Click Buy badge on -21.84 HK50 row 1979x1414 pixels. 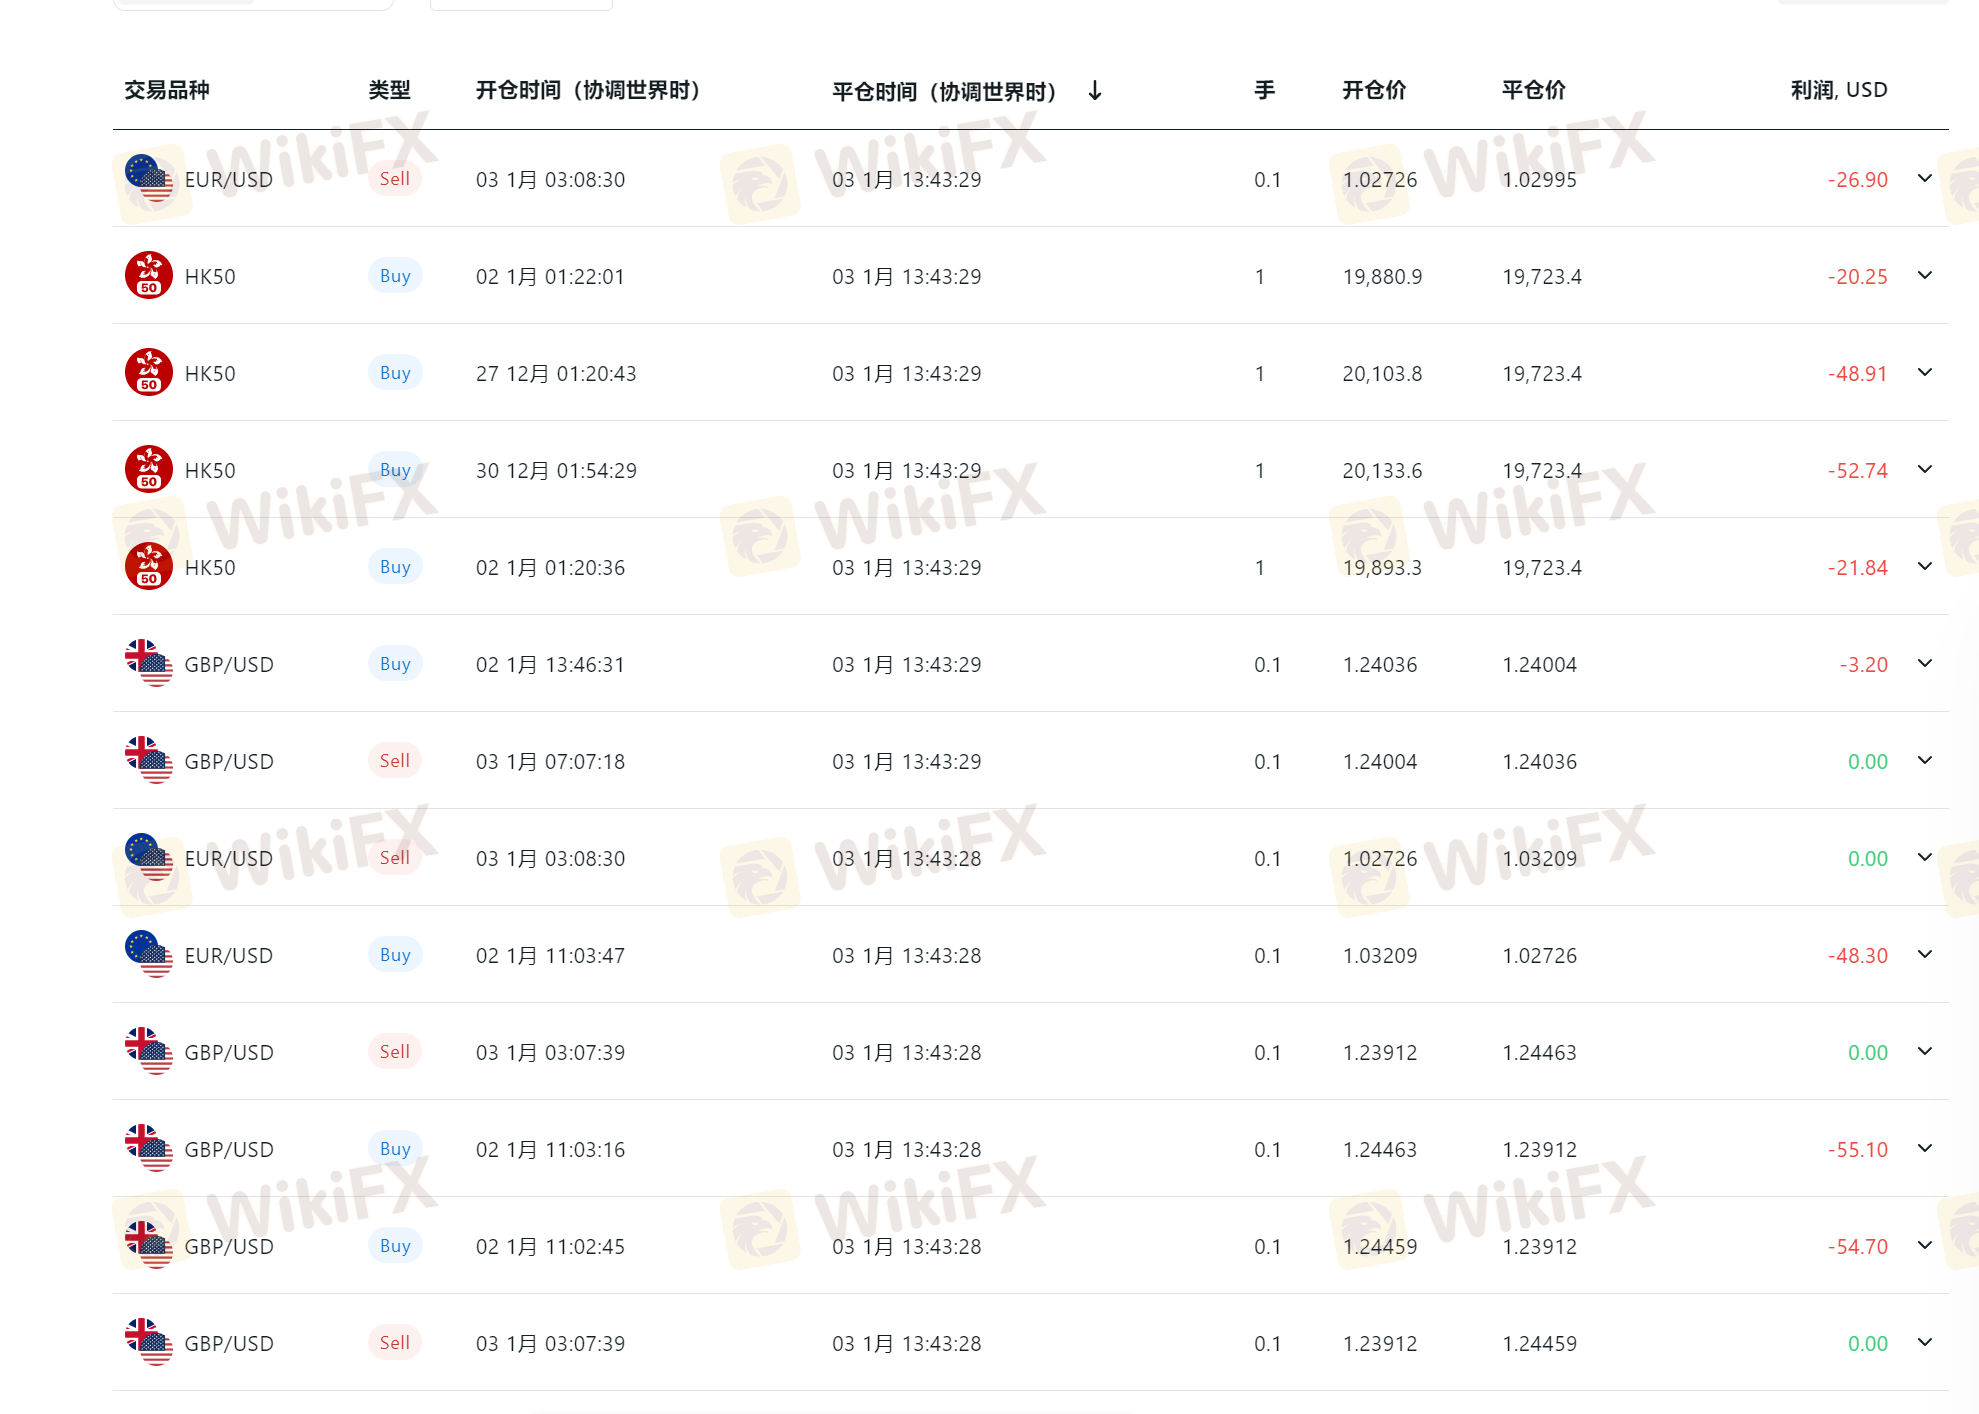click(x=395, y=567)
